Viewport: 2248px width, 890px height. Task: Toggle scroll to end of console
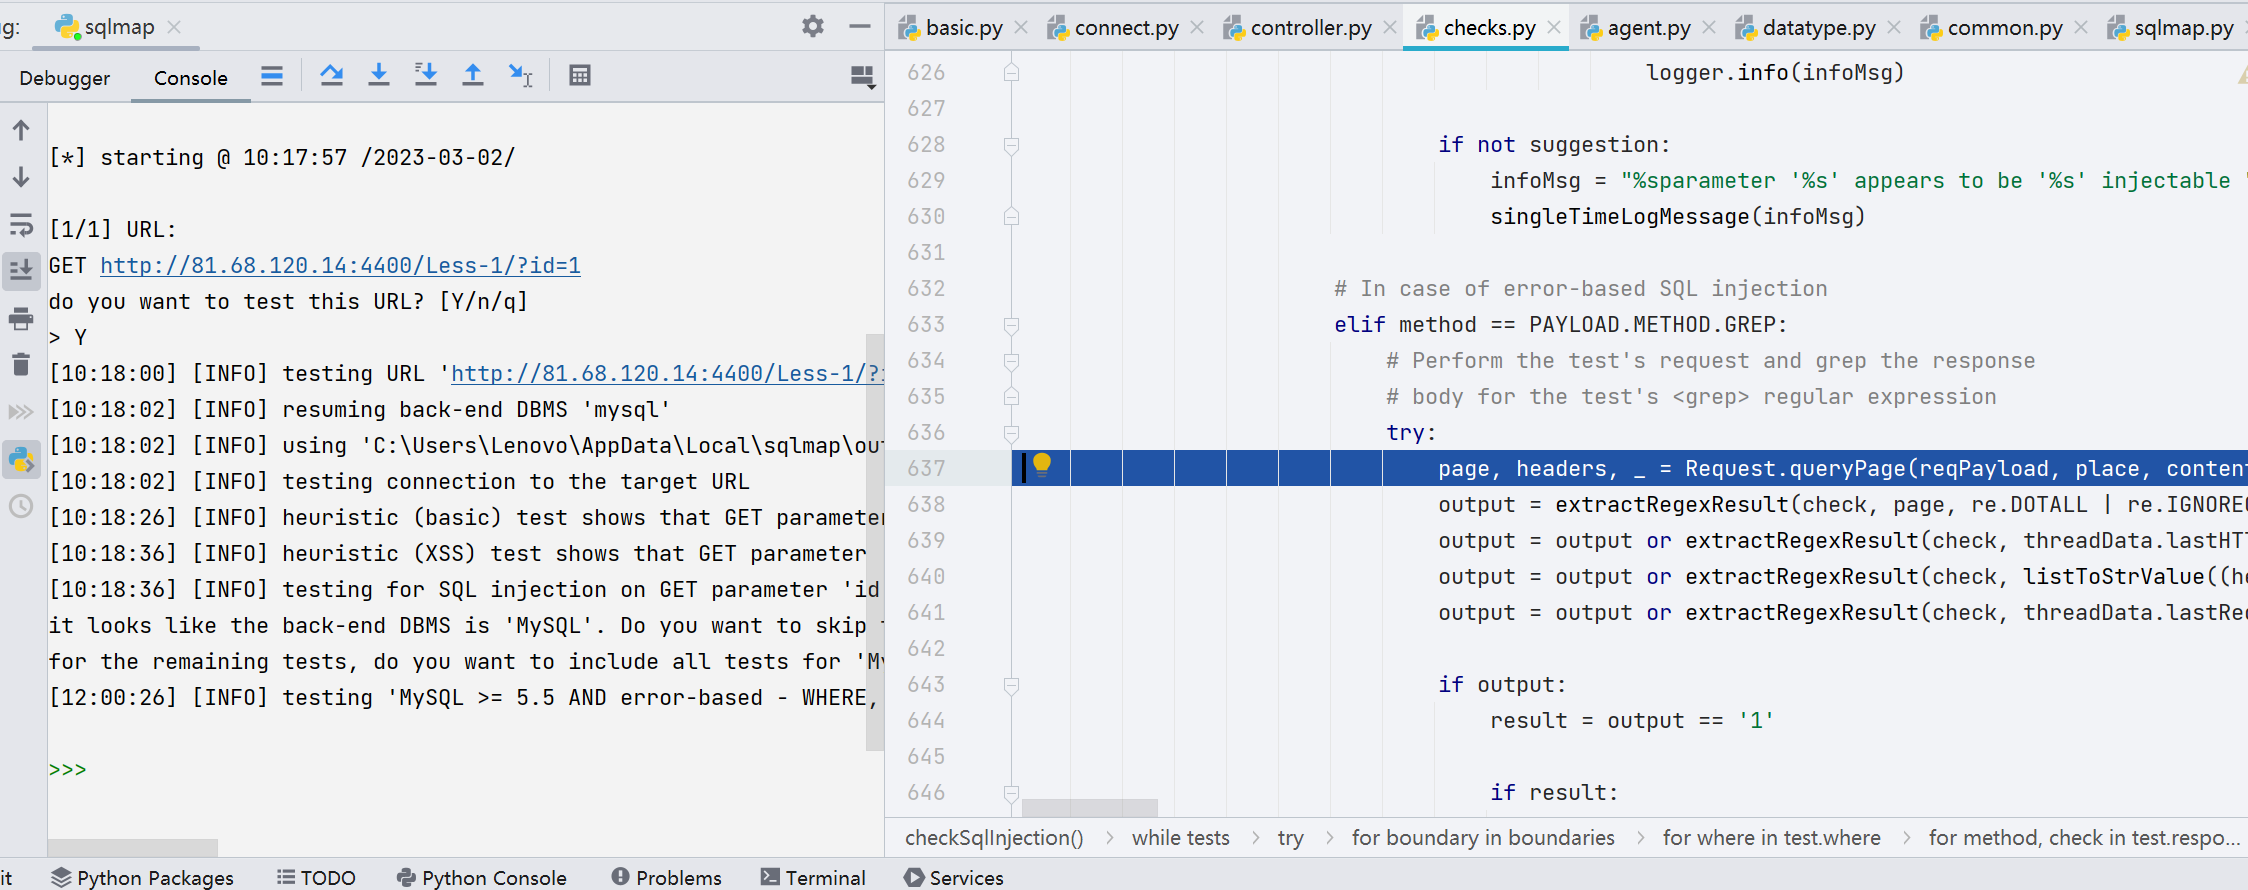[x=21, y=271]
